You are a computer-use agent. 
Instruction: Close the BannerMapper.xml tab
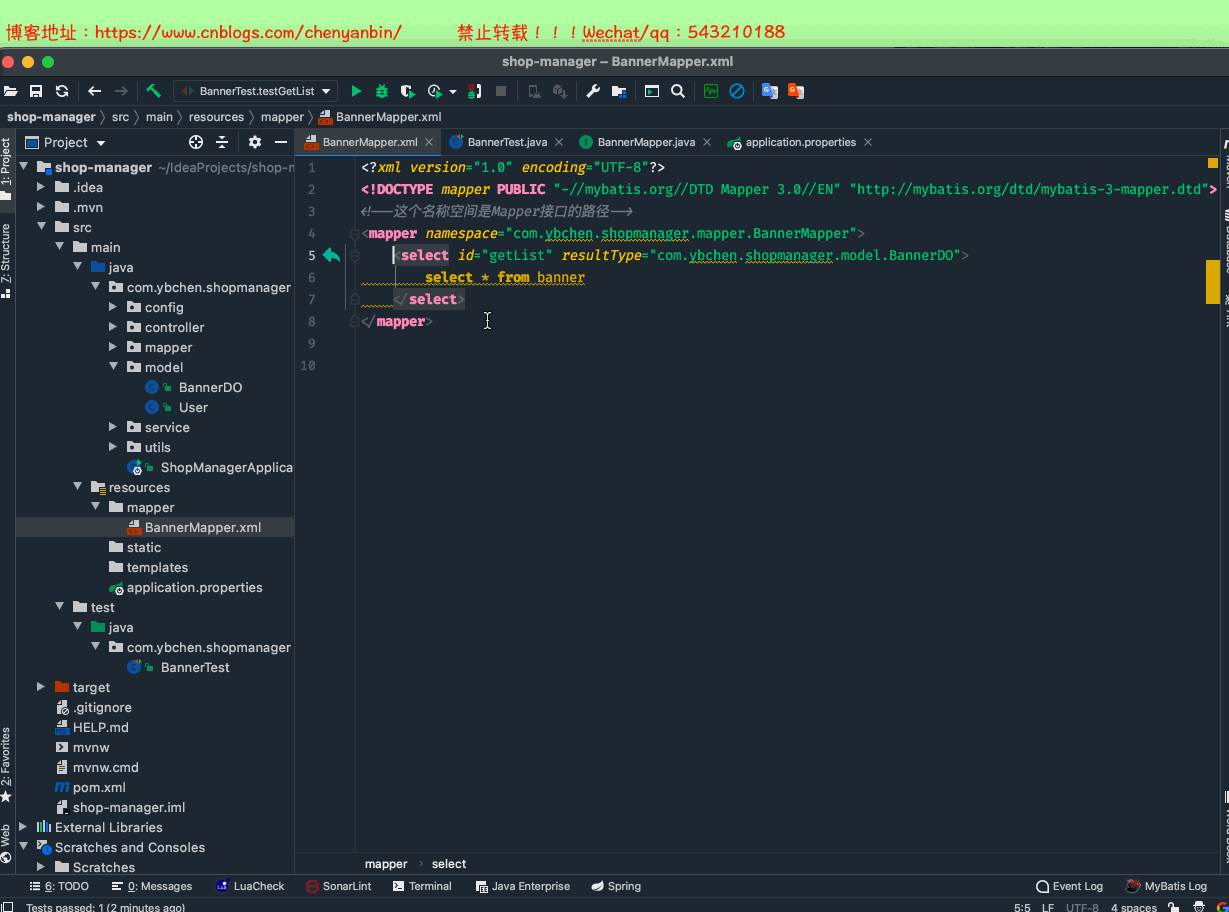tap(429, 142)
